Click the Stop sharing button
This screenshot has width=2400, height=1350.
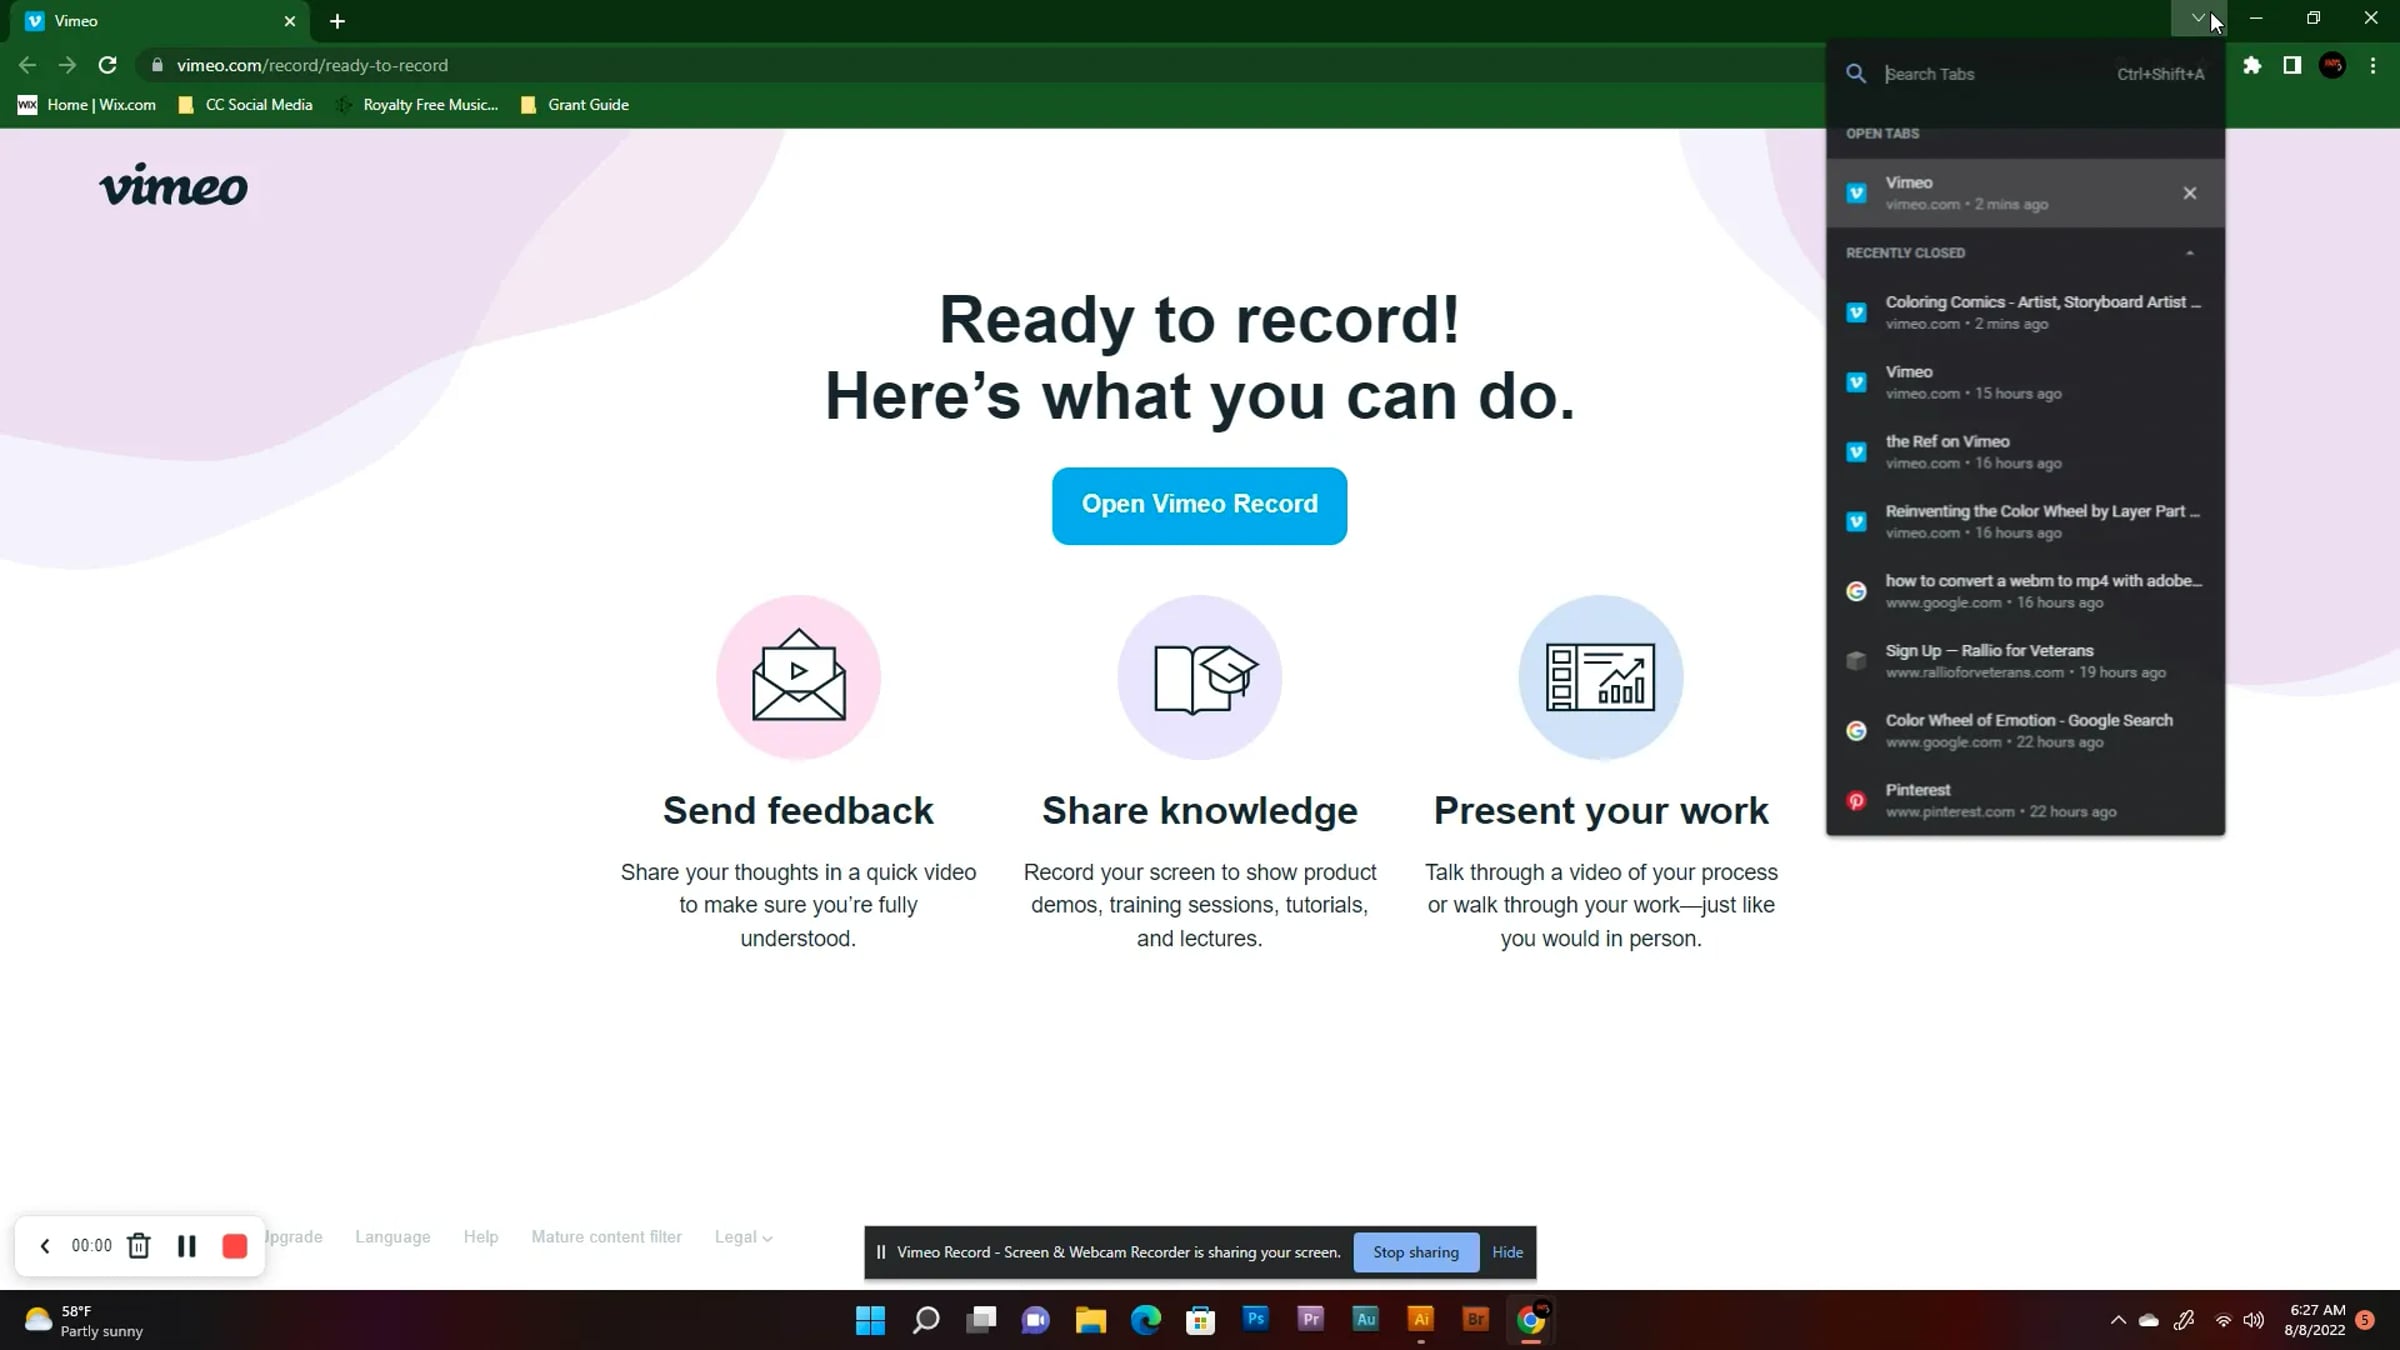click(x=1415, y=1252)
